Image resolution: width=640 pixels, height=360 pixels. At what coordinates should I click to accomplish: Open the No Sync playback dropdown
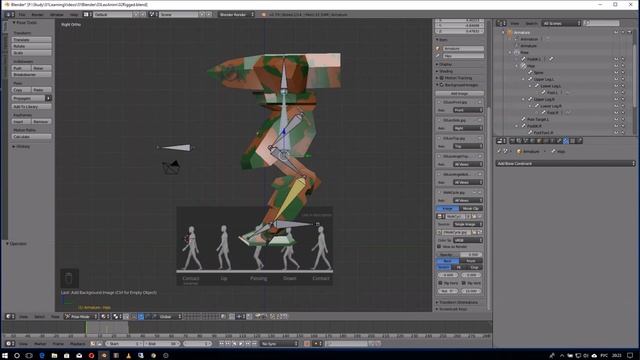(280, 344)
